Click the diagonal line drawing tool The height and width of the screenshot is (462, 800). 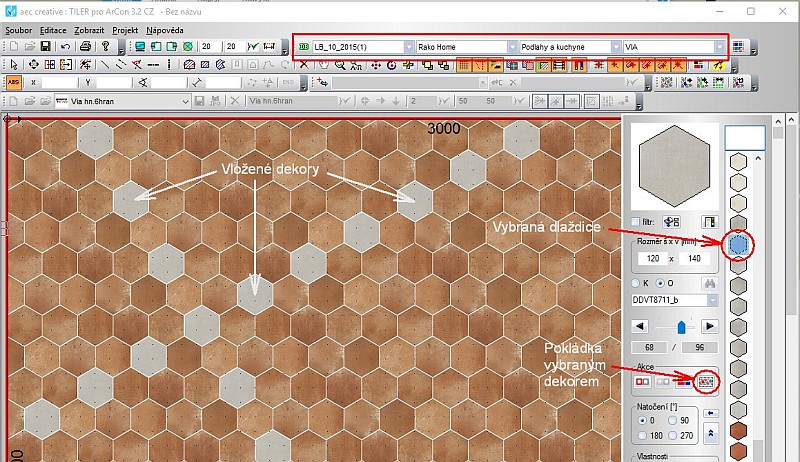[105, 65]
